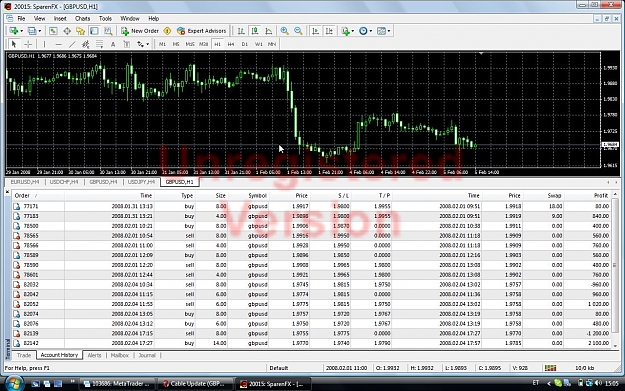Expand the Arrows objects dropdown arrow
The image size is (625, 391).
(147, 44)
